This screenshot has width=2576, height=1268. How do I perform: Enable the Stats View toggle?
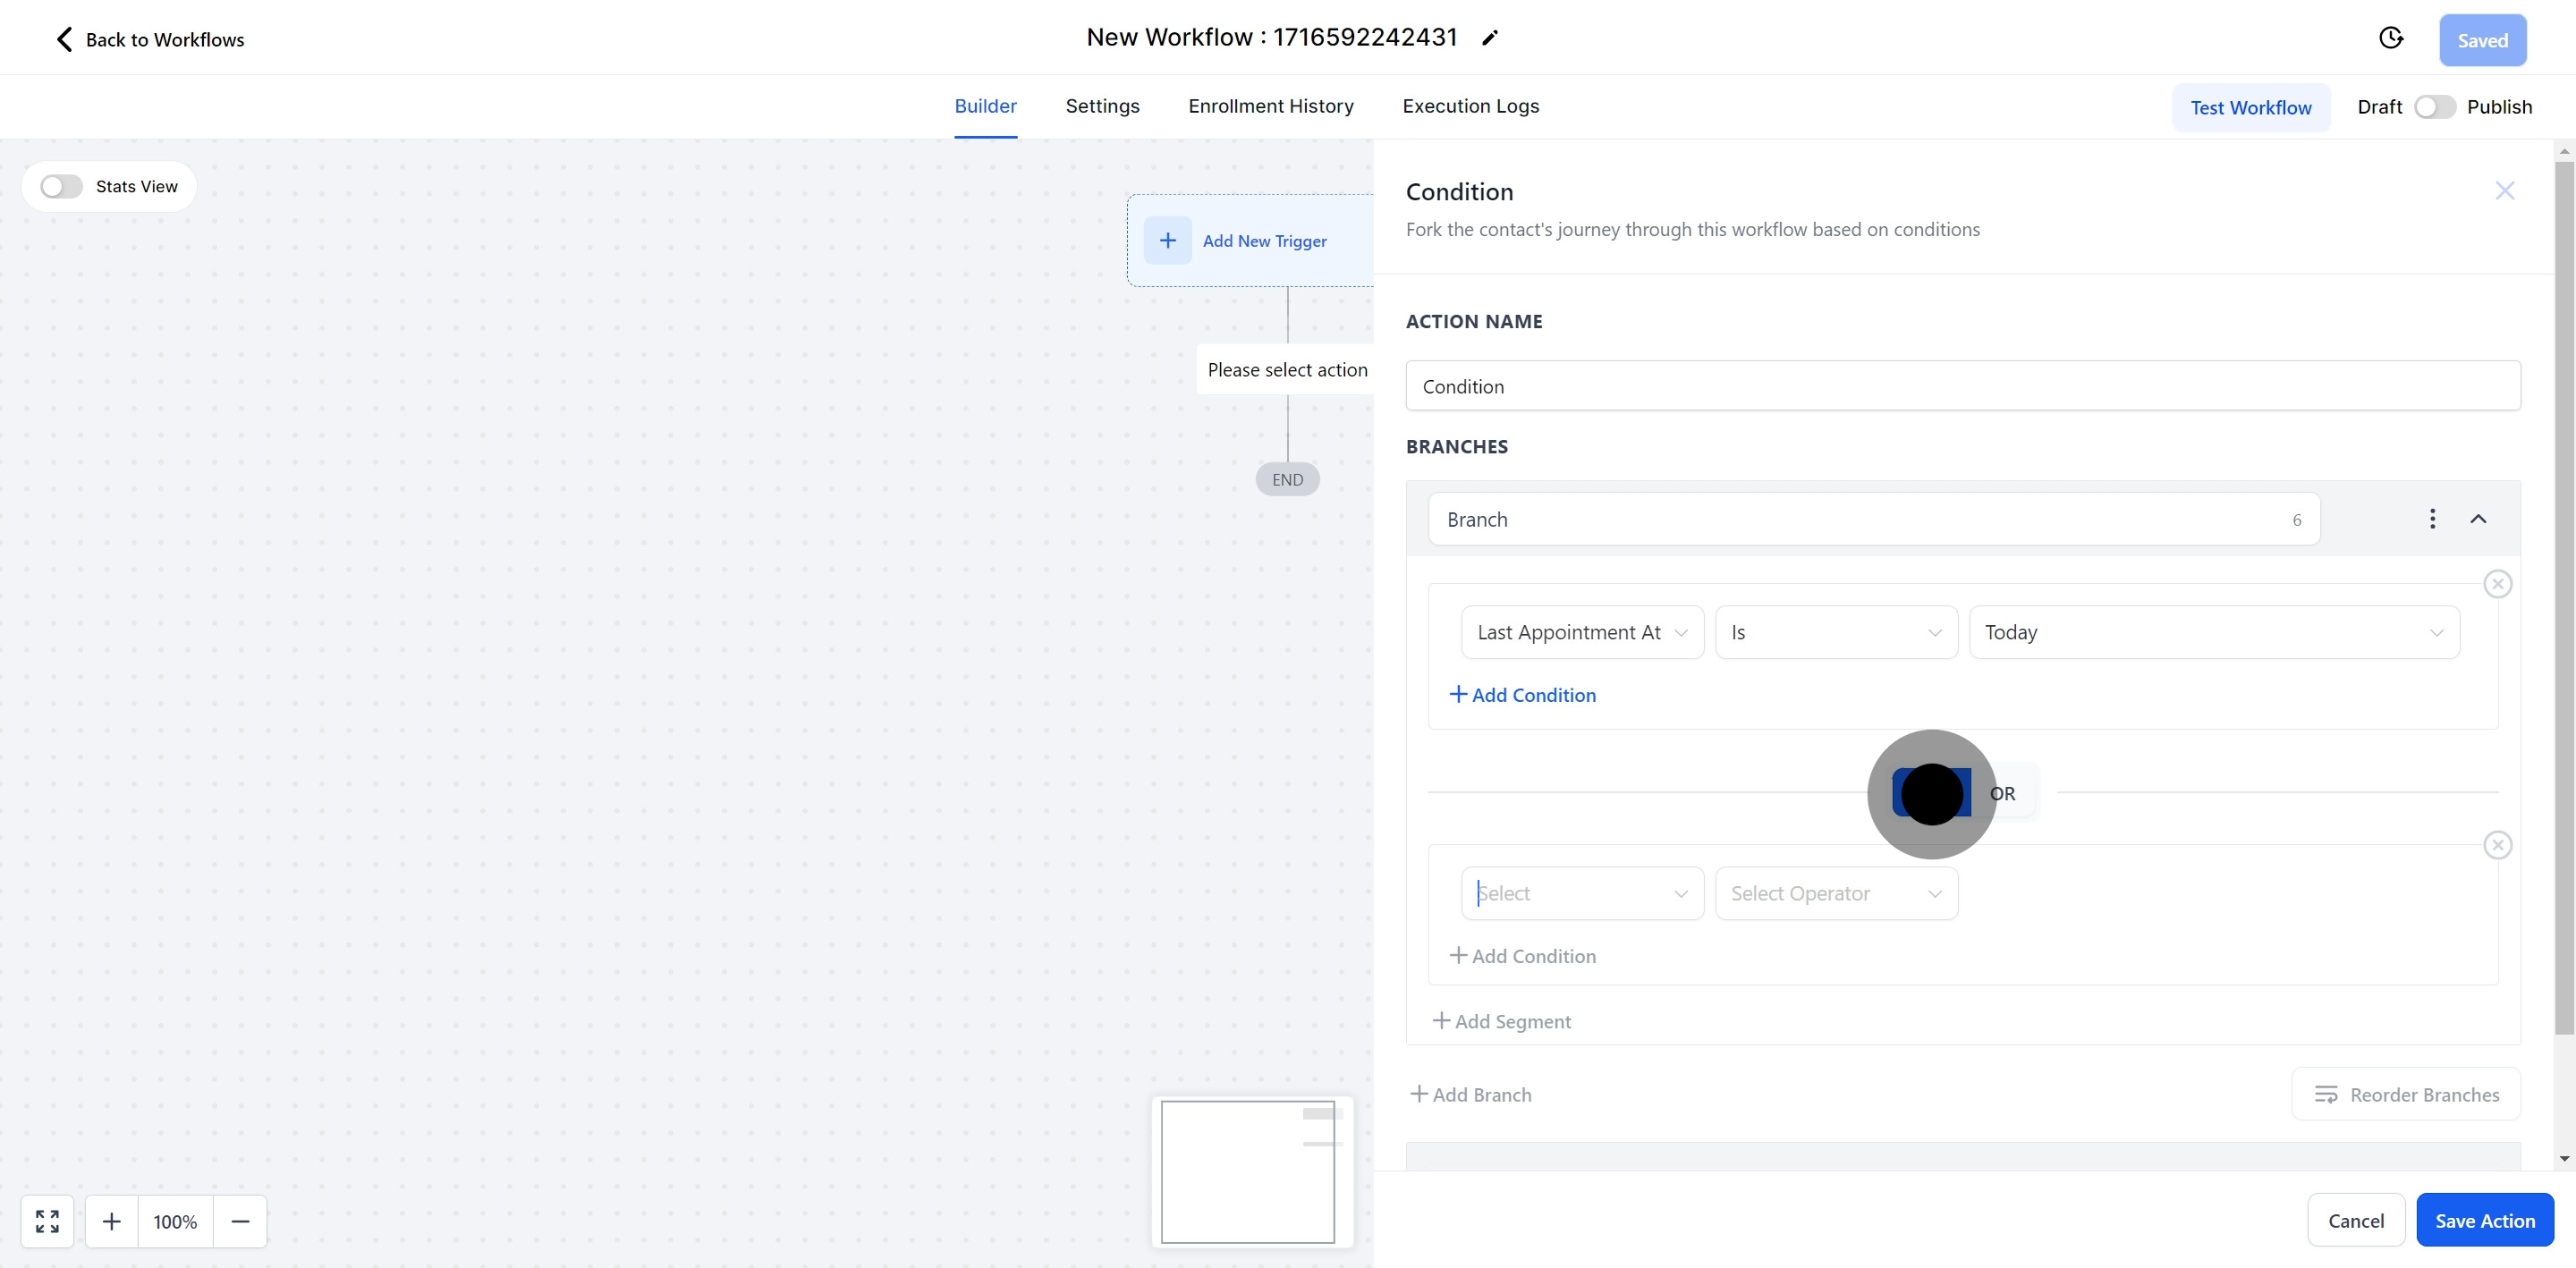61,187
